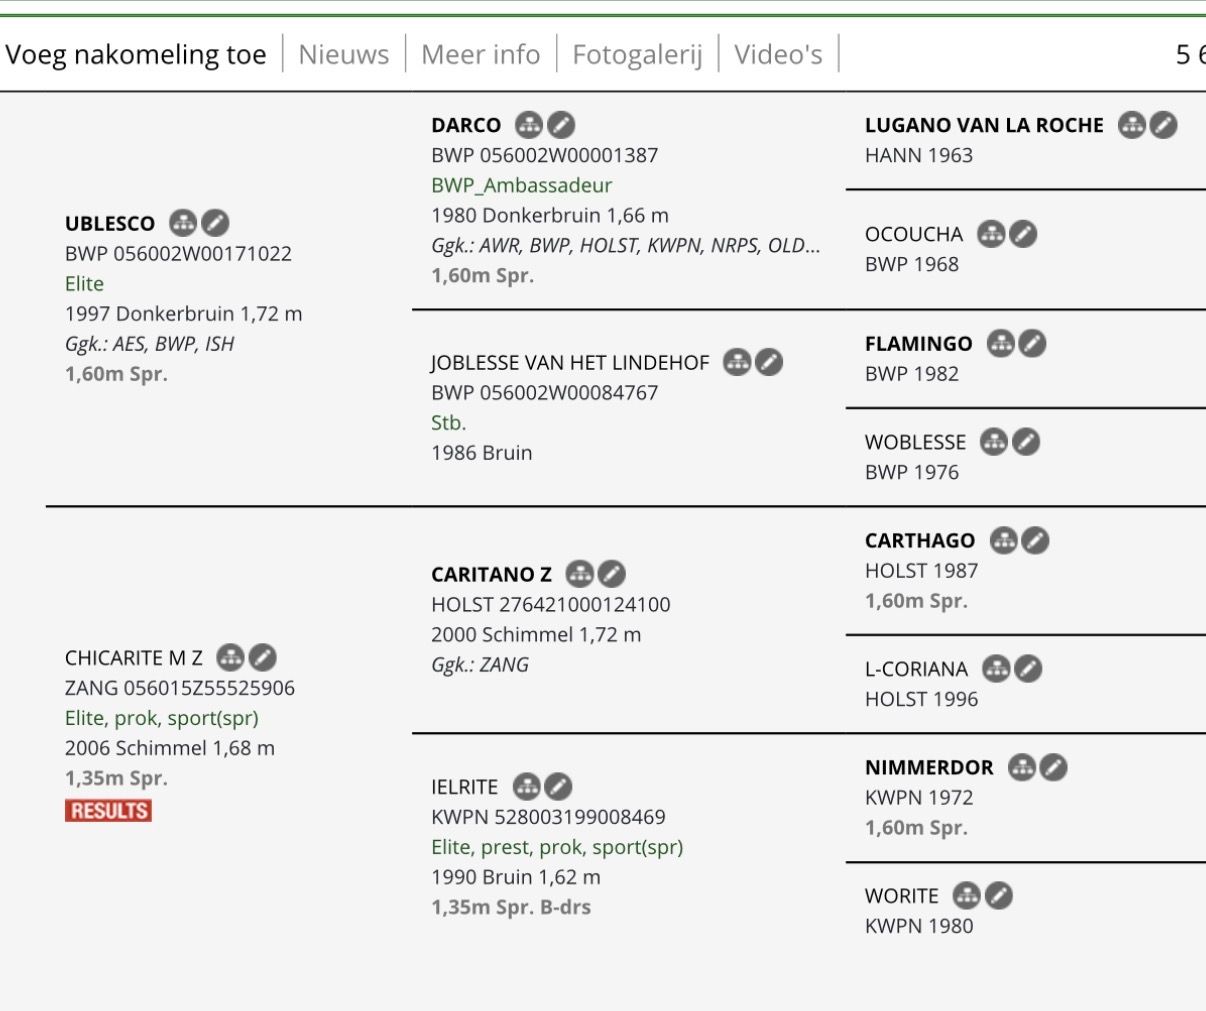This screenshot has width=1206, height=1011.
Task: Select the Voeg nakomeling toe tab
Action: coord(136,54)
